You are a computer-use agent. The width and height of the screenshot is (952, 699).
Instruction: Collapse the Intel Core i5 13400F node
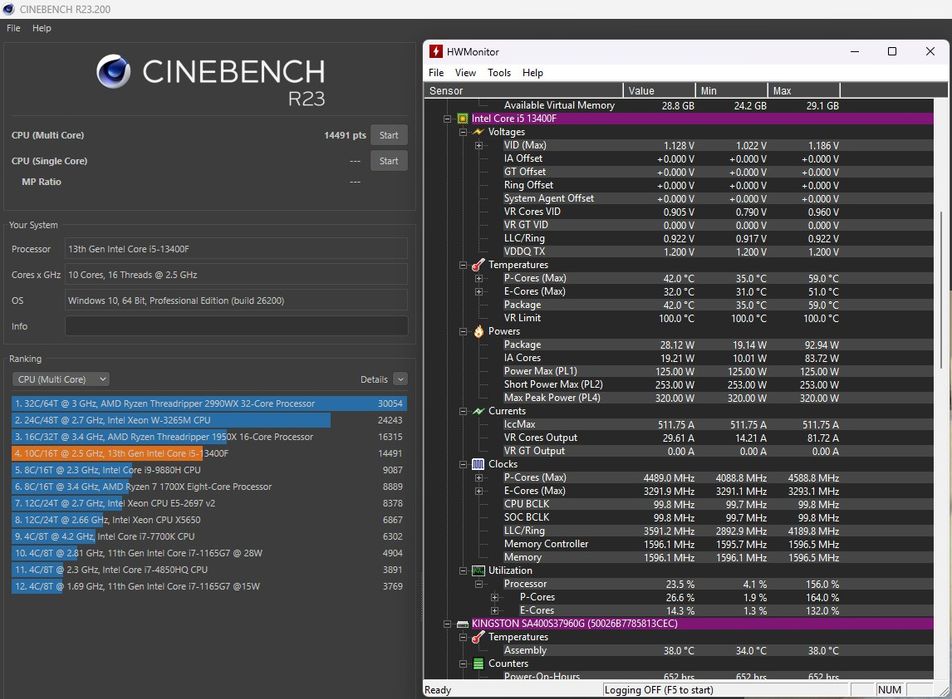(447, 119)
